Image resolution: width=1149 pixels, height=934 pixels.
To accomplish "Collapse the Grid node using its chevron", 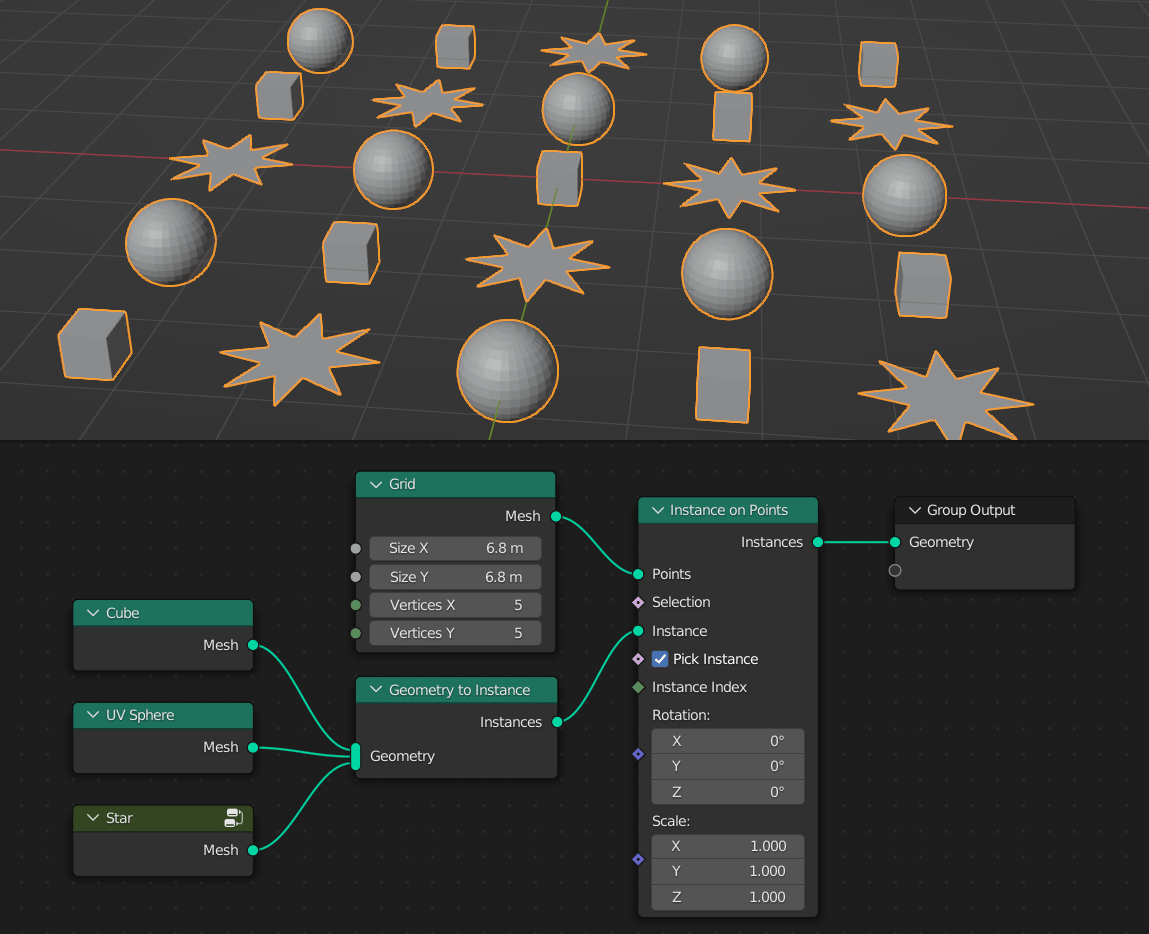I will click(x=371, y=484).
